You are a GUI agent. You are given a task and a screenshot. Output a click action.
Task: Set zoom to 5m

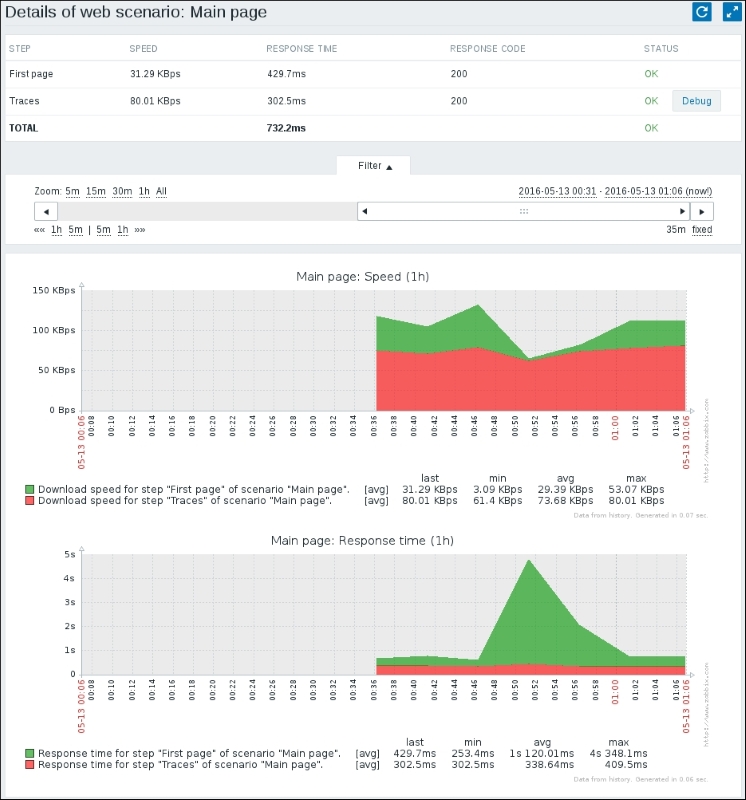pos(72,191)
